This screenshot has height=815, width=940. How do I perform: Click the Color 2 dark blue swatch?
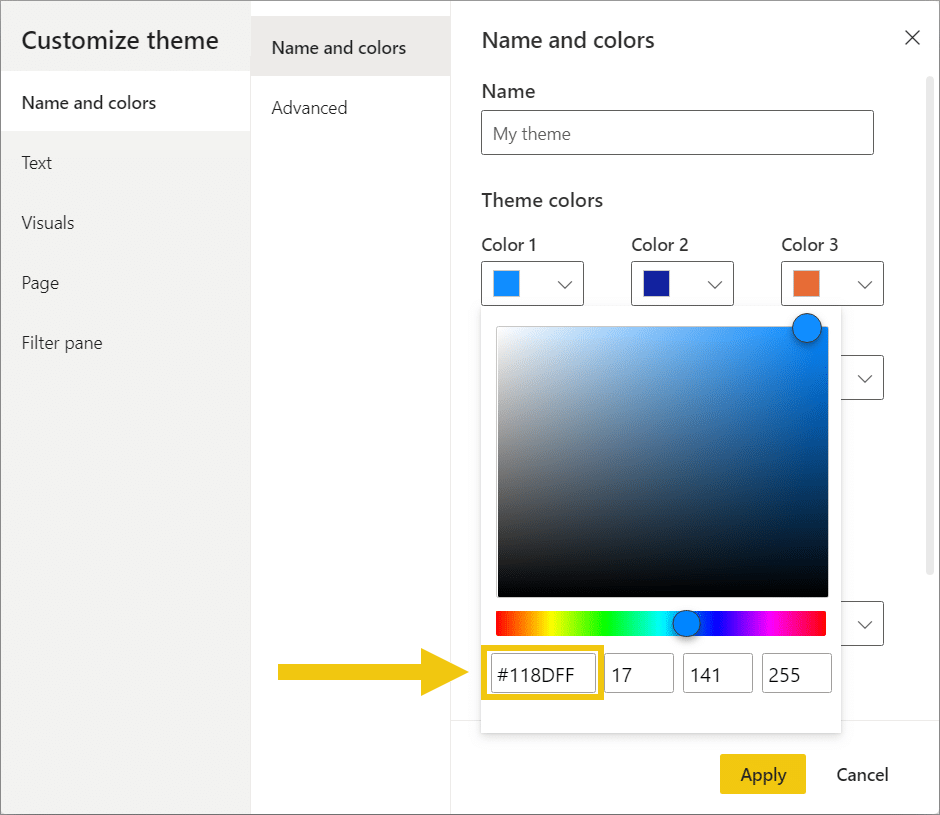pos(656,284)
